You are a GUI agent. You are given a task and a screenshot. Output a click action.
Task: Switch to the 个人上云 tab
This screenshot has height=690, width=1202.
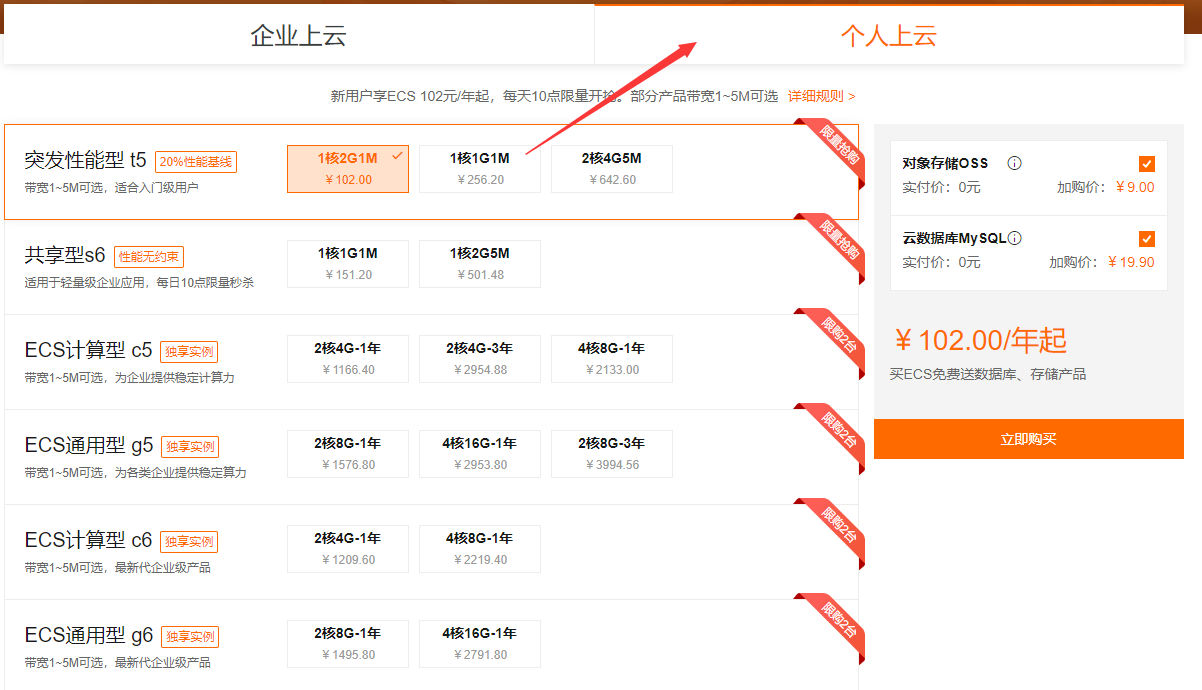[x=889, y=36]
